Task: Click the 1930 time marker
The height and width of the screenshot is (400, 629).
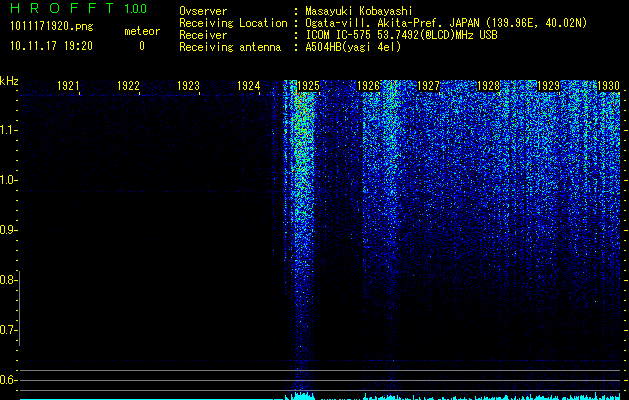Action: (x=609, y=86)
